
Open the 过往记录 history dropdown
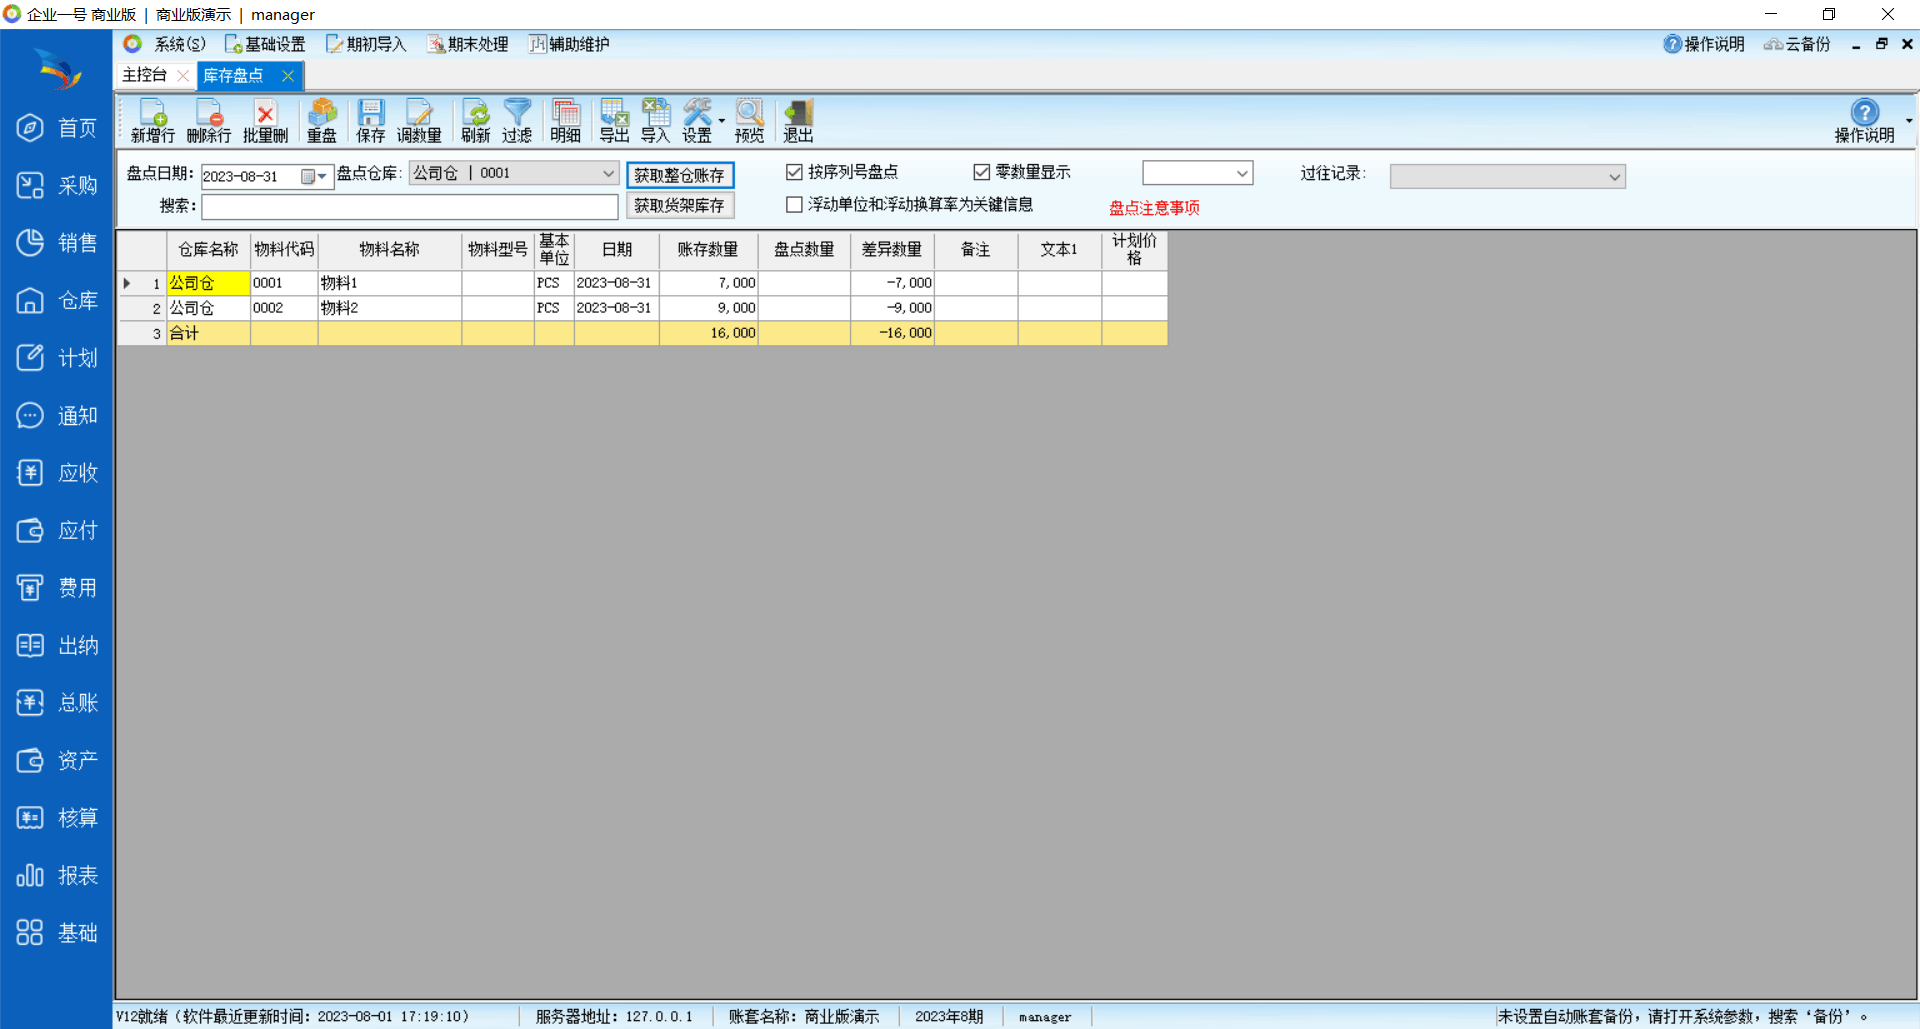[x=1614, y=177]
